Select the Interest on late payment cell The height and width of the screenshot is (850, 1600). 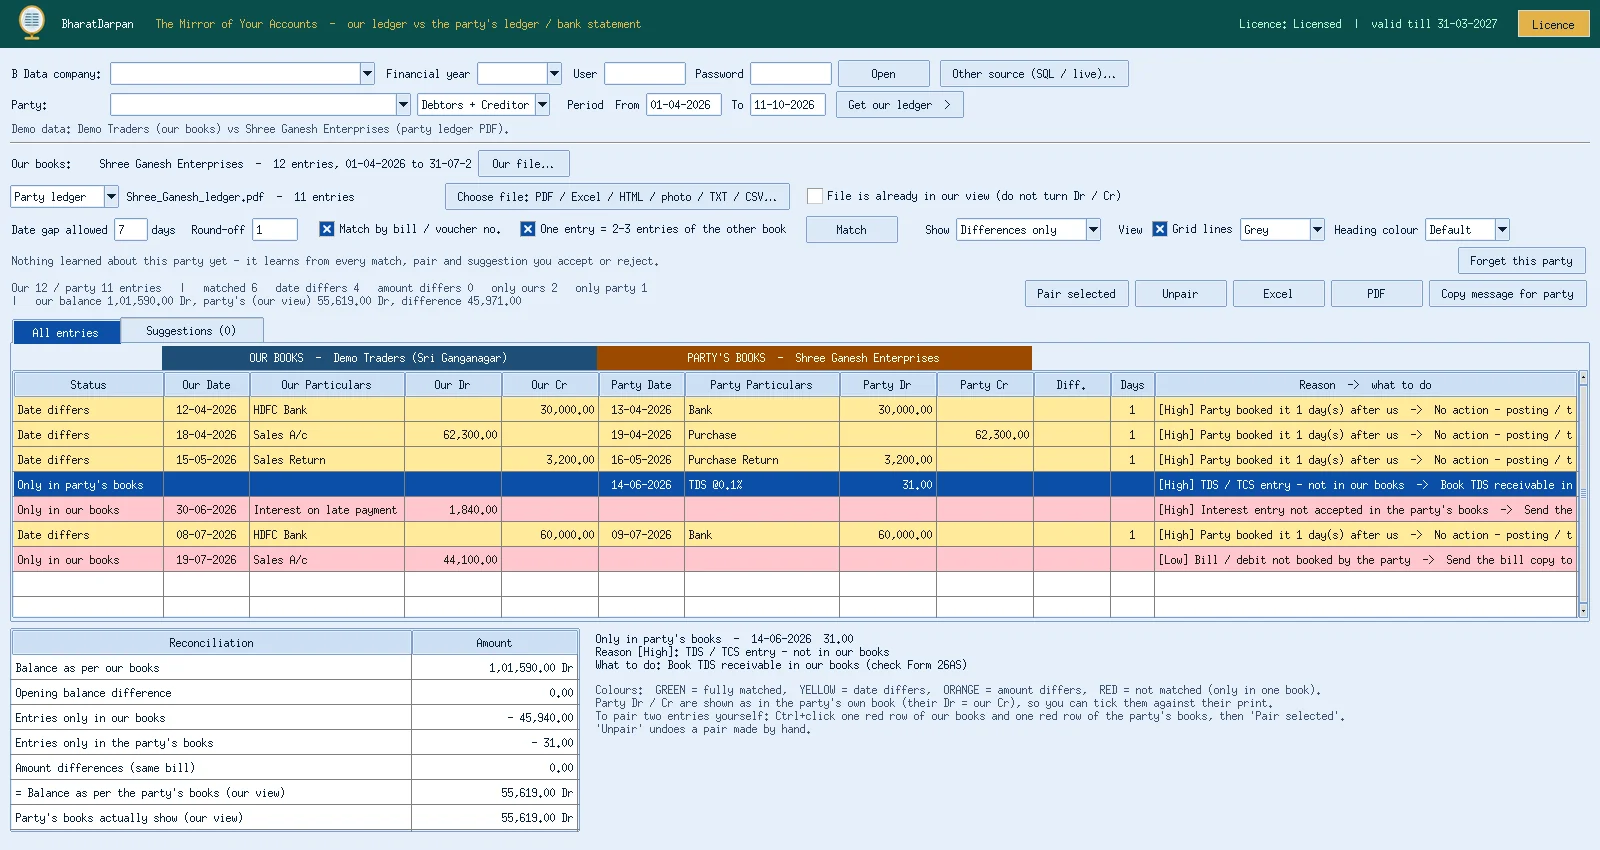point(327,510)
